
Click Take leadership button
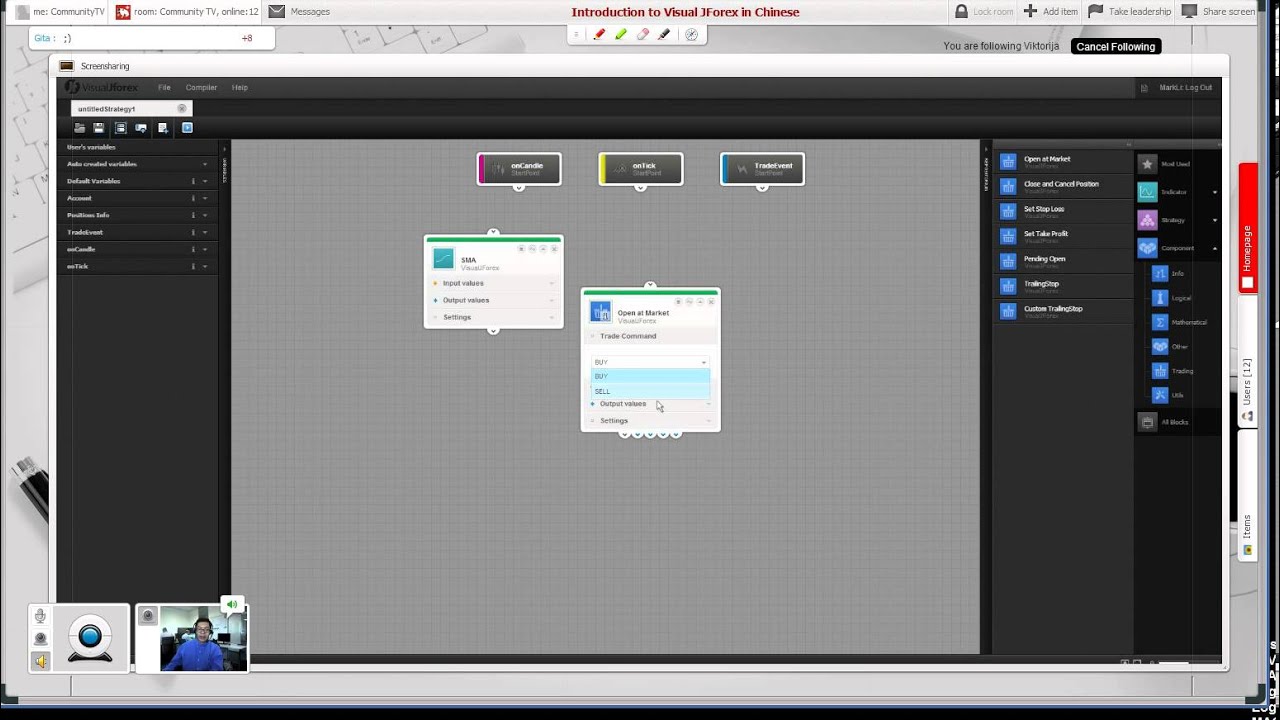[x=1129, y=12]
